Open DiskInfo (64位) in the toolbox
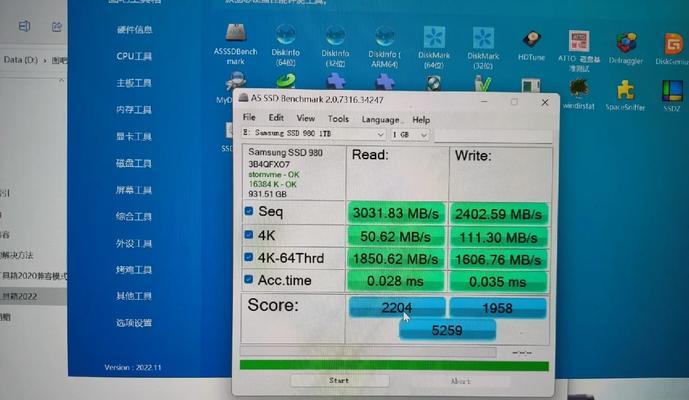The height and width of the screenshot is (400, 689). pos(286,36)
